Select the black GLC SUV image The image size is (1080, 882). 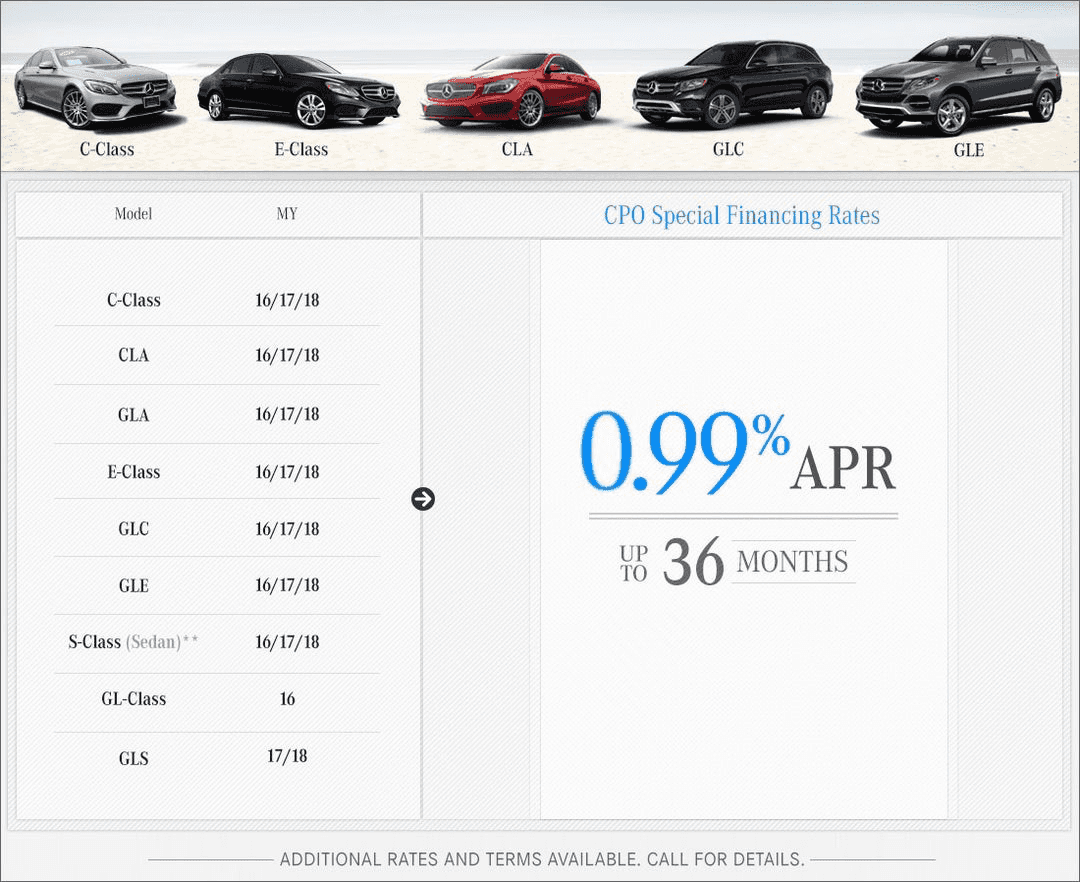point(732,85)
